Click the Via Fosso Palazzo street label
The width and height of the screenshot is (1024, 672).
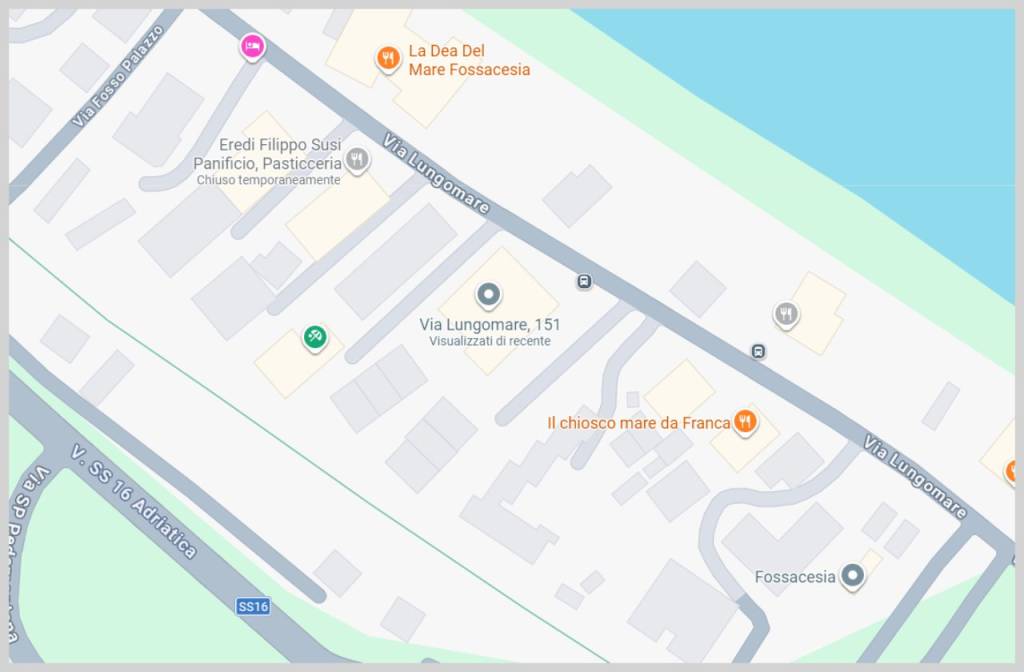[118, 76]
